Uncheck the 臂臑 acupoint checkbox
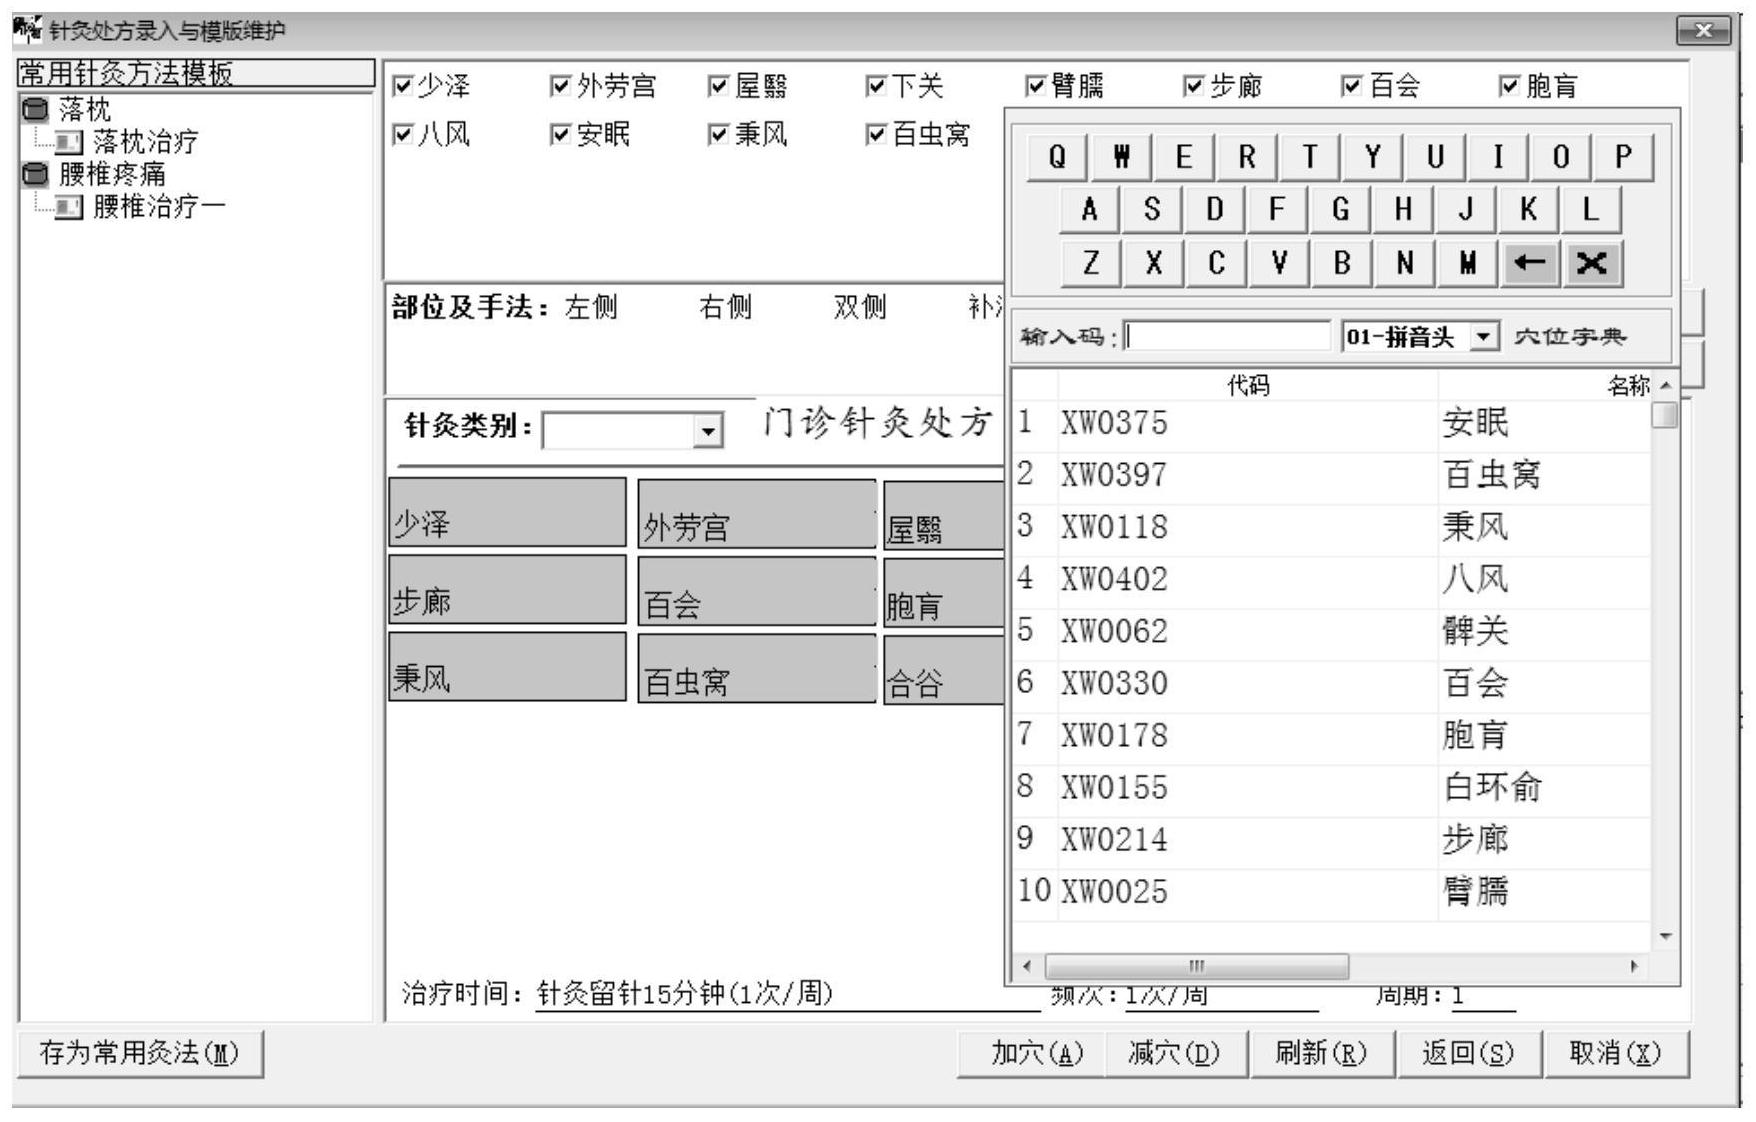 (x=1035, y=86)
